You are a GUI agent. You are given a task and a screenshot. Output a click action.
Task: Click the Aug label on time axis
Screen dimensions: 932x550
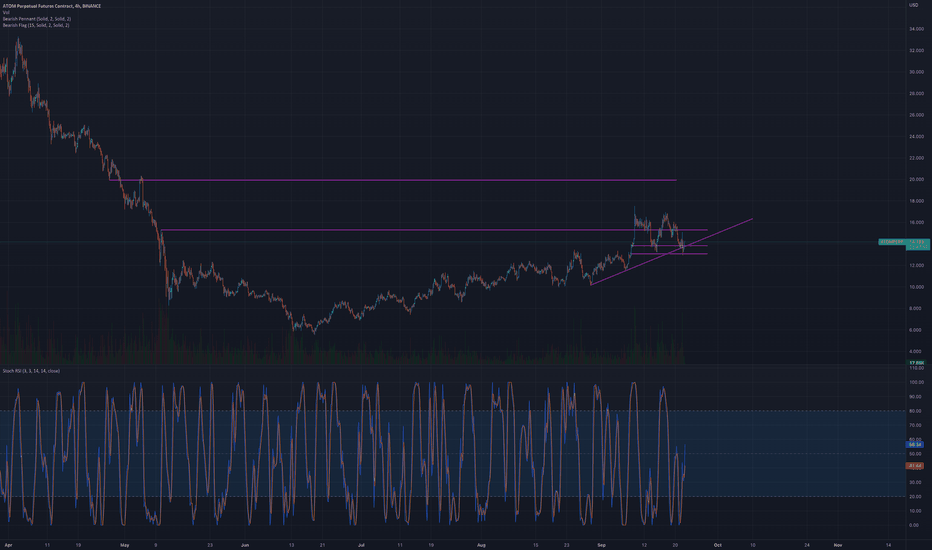(481, 545)
